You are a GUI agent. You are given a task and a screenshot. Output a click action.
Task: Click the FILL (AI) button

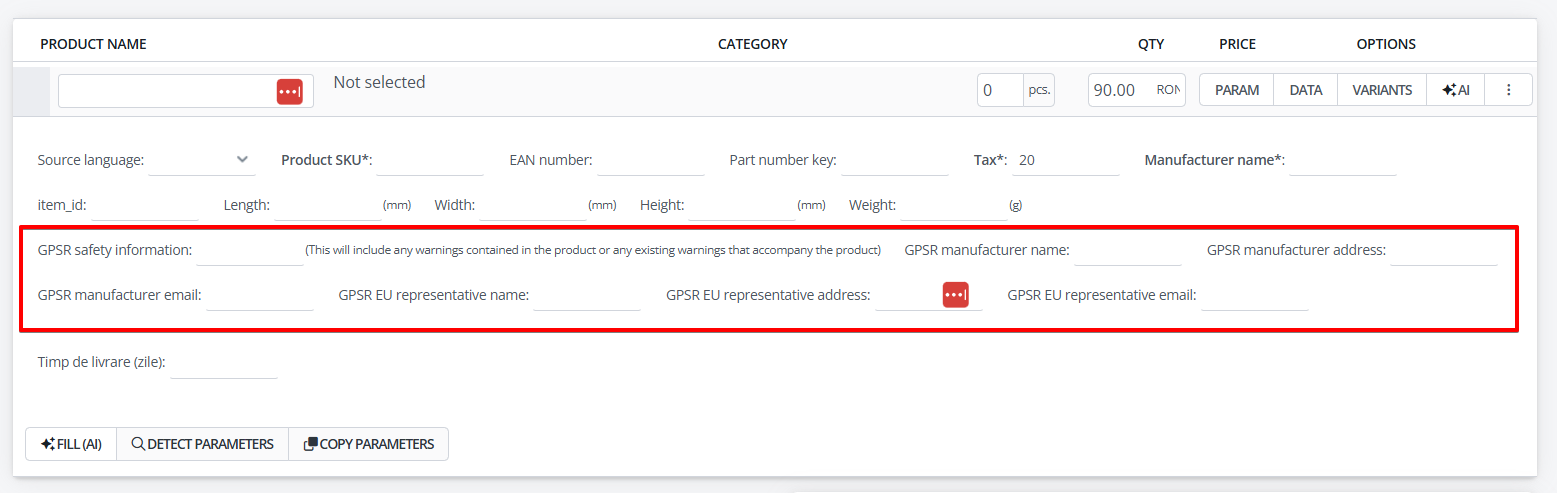point(71,444)
